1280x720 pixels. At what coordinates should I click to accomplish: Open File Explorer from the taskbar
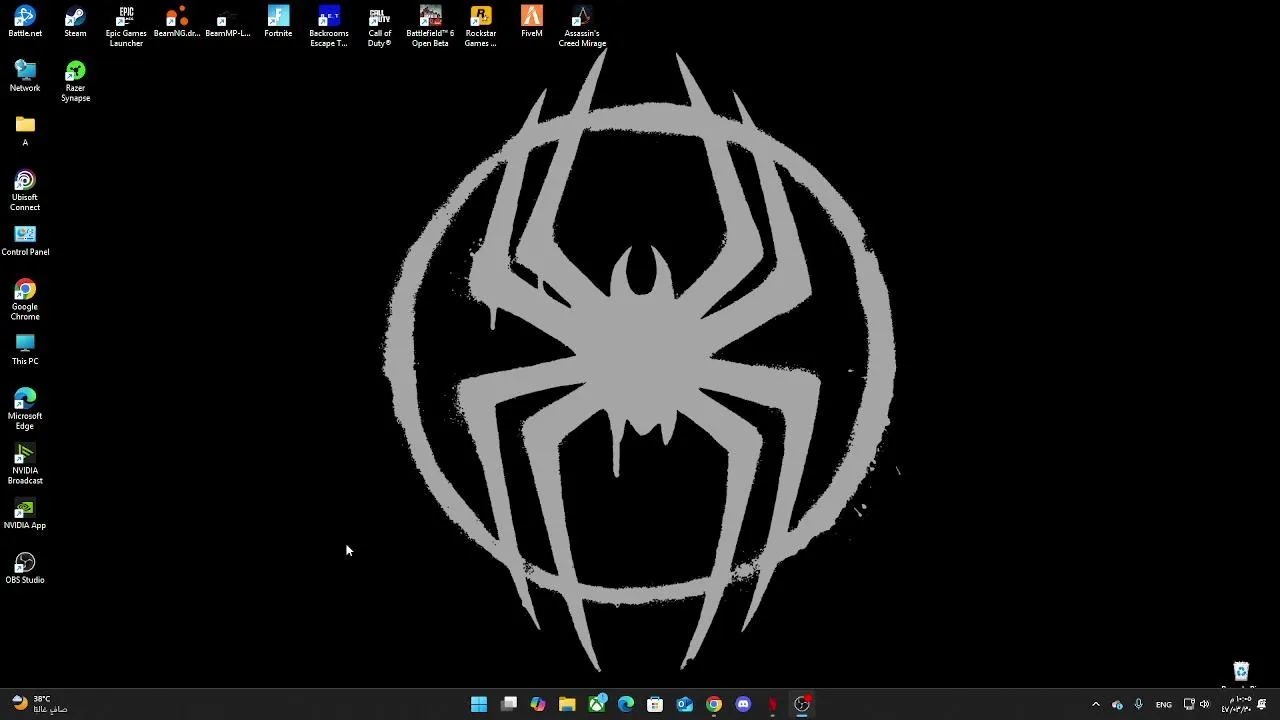[567, 704]
